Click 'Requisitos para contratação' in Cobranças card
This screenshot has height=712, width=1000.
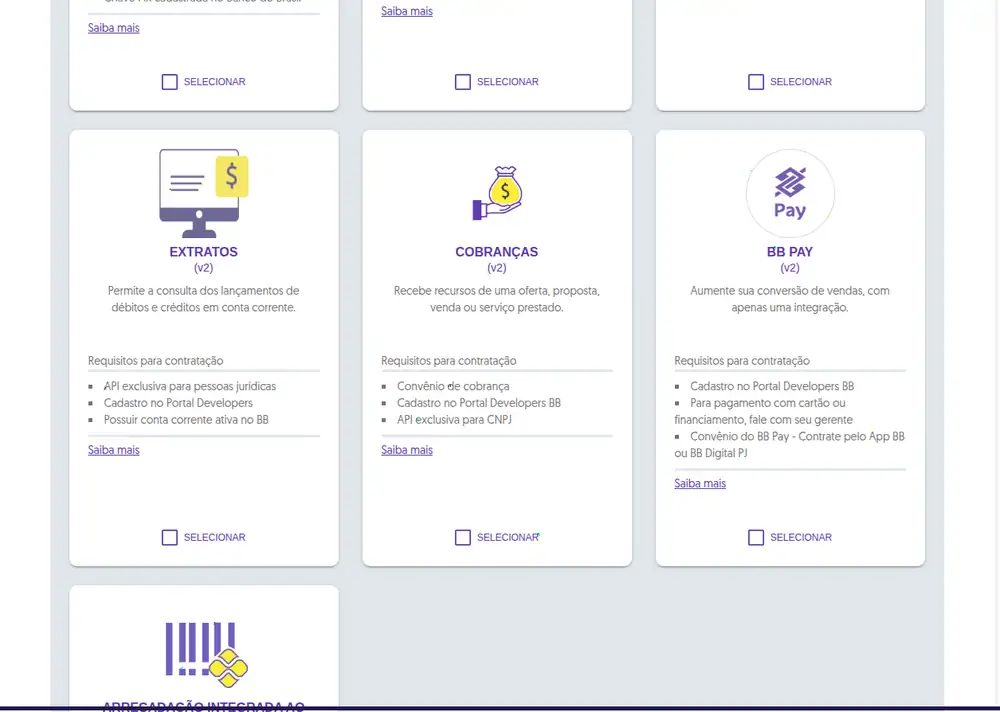coord(449,360)
